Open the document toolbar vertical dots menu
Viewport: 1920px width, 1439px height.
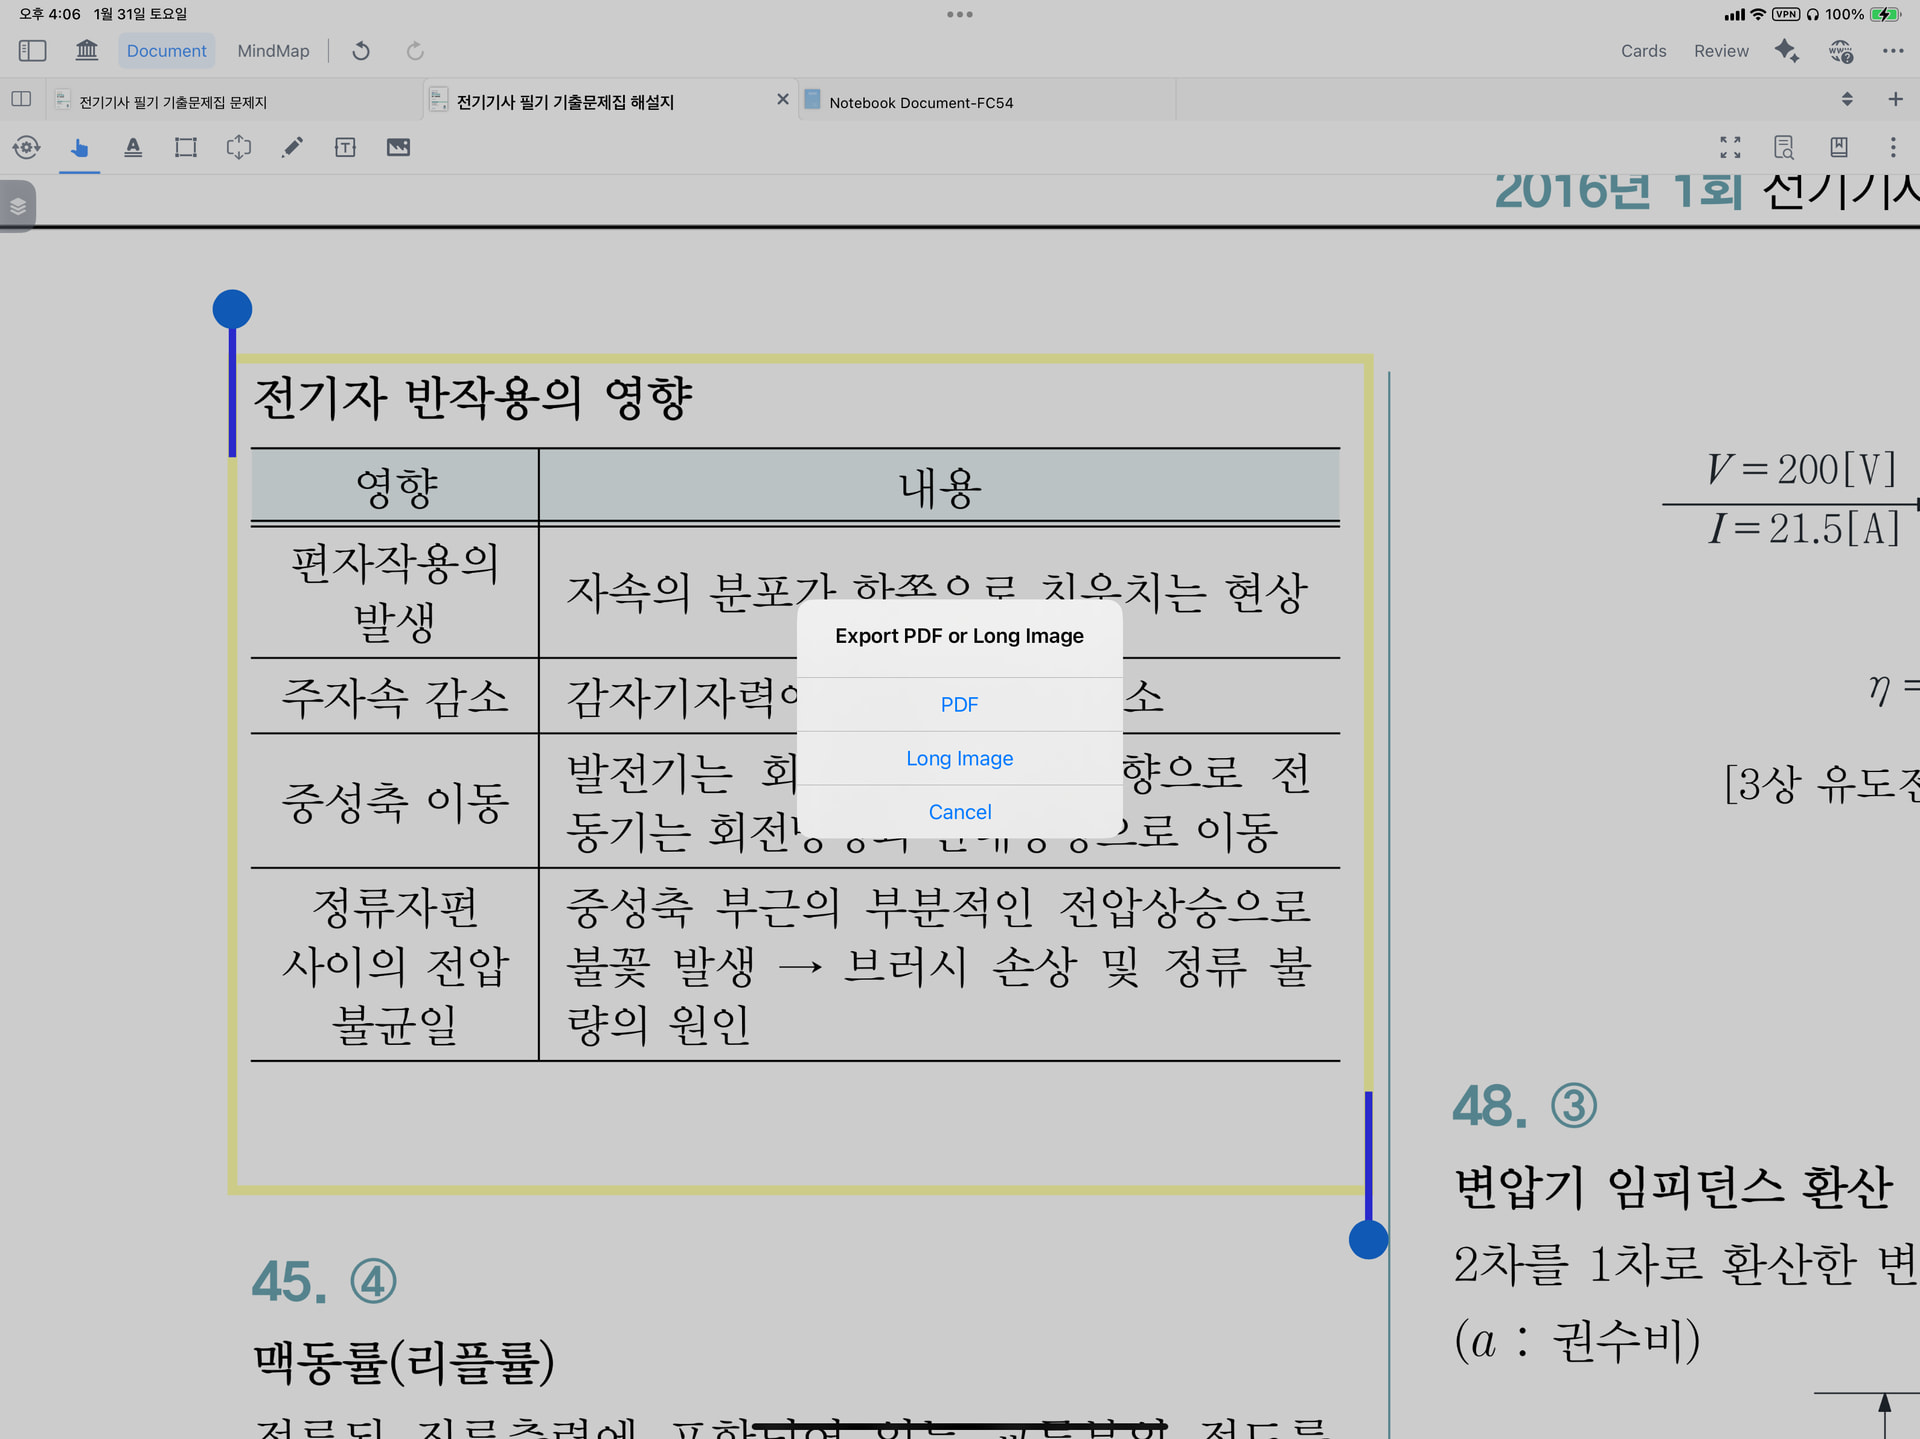[x=1893, y=148]
